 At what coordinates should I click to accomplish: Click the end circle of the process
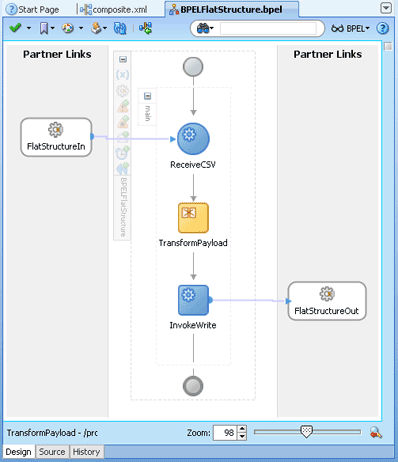[x=193, y=386]
